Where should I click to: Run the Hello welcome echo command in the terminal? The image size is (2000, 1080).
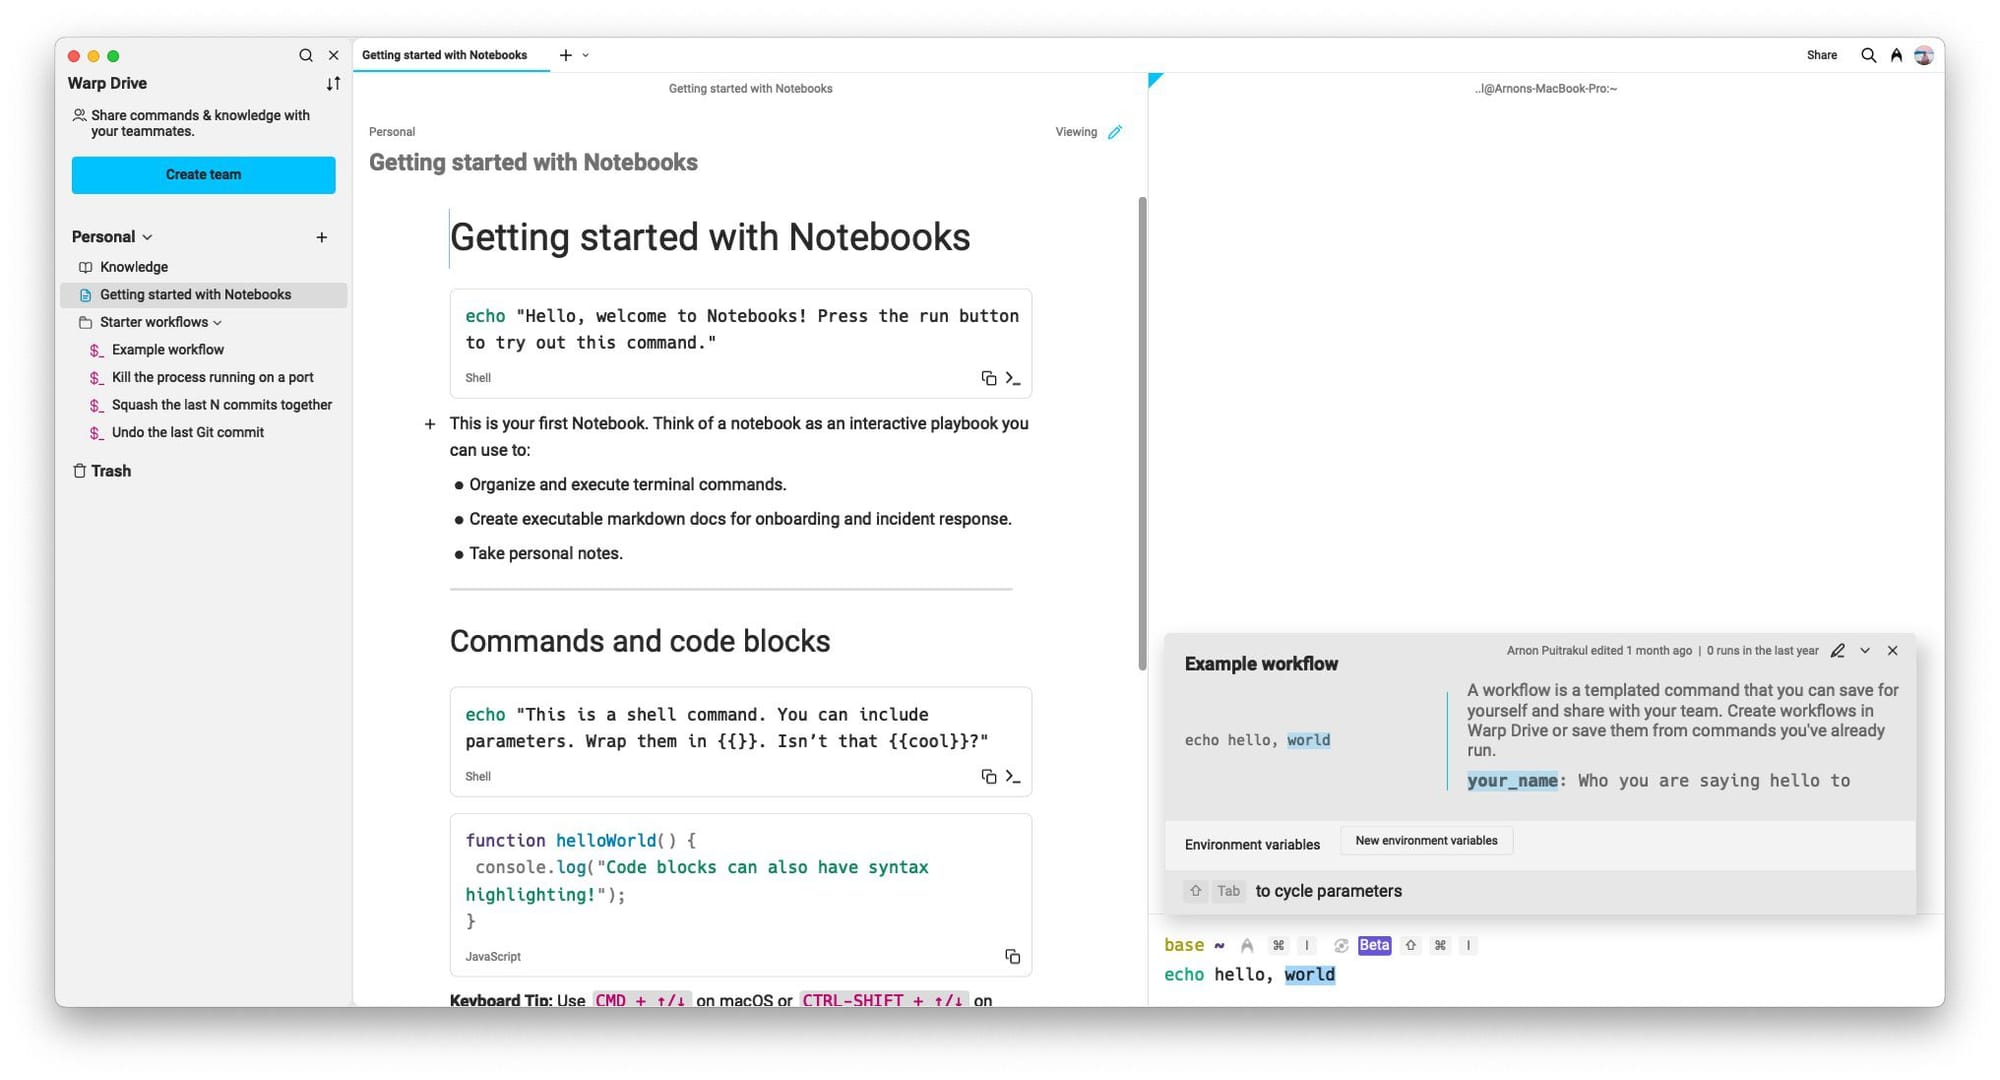1013,378
